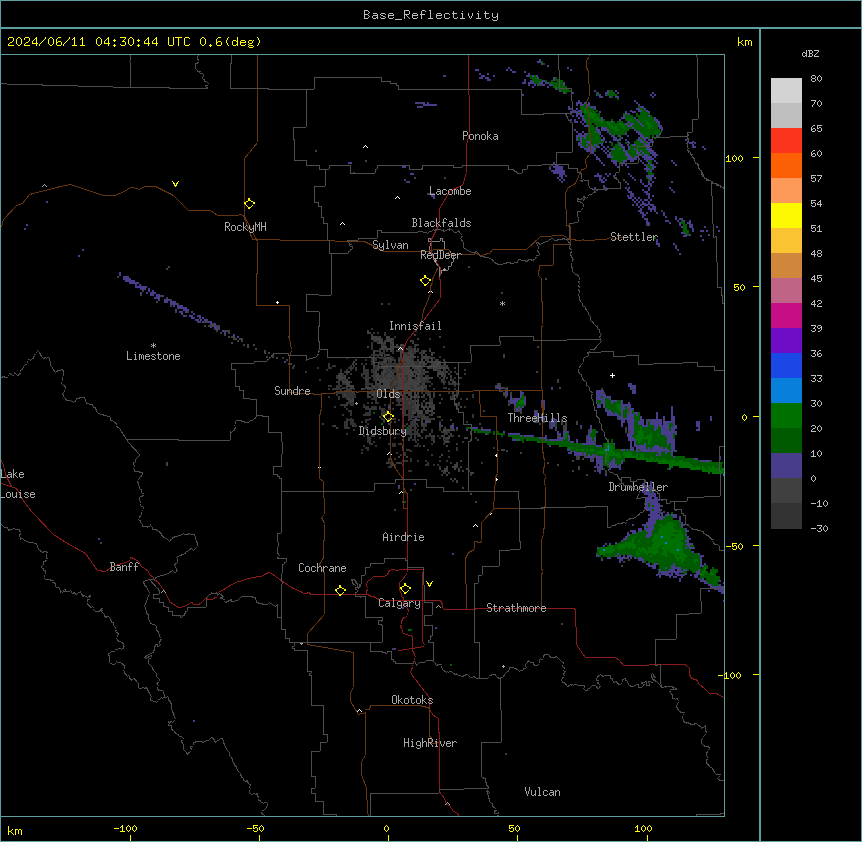862x842 pixels.
Task: Click the Strathmore label
Action: click(516, 608)
